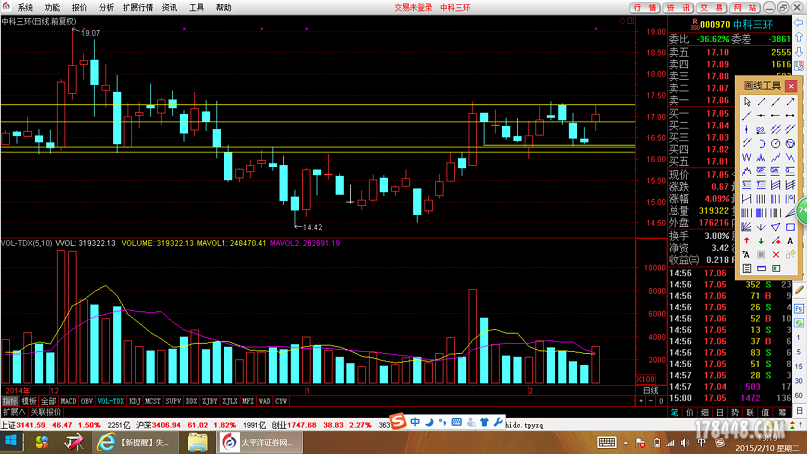Screen dimensions: 807x454
Task: Open the 工具 menu
Action: tap(196, 7)
